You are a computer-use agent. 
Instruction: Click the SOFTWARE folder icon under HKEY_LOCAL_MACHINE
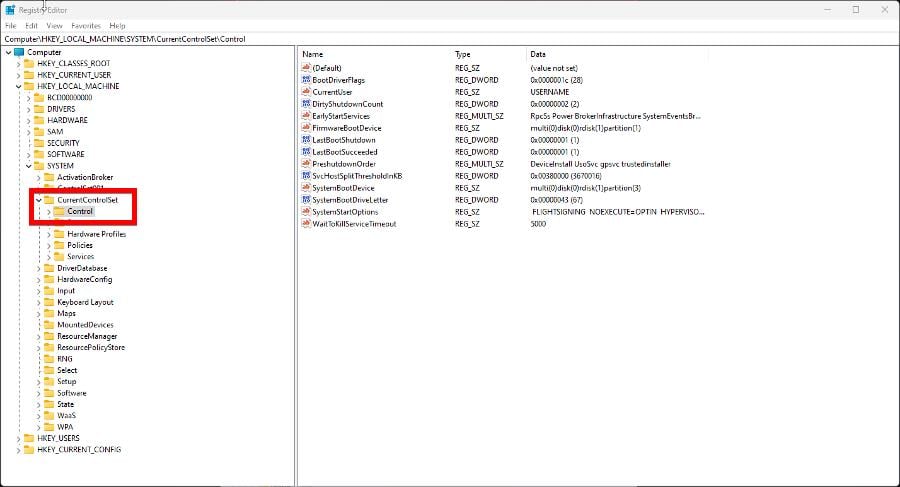39,154
